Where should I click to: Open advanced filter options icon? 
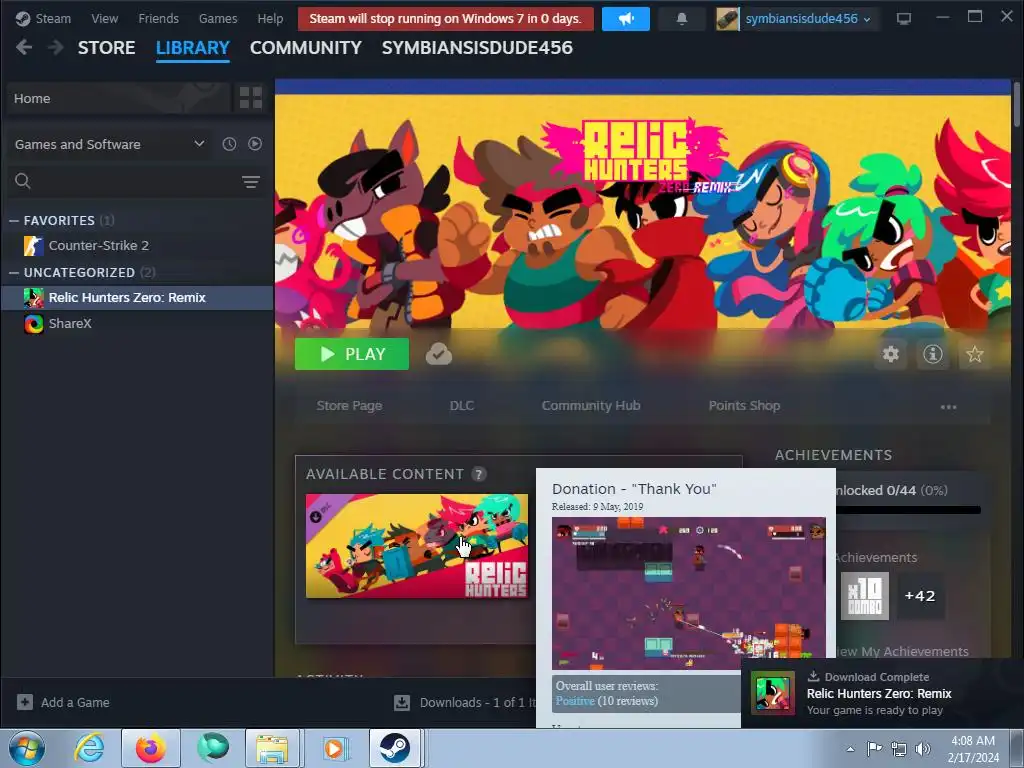251,182
